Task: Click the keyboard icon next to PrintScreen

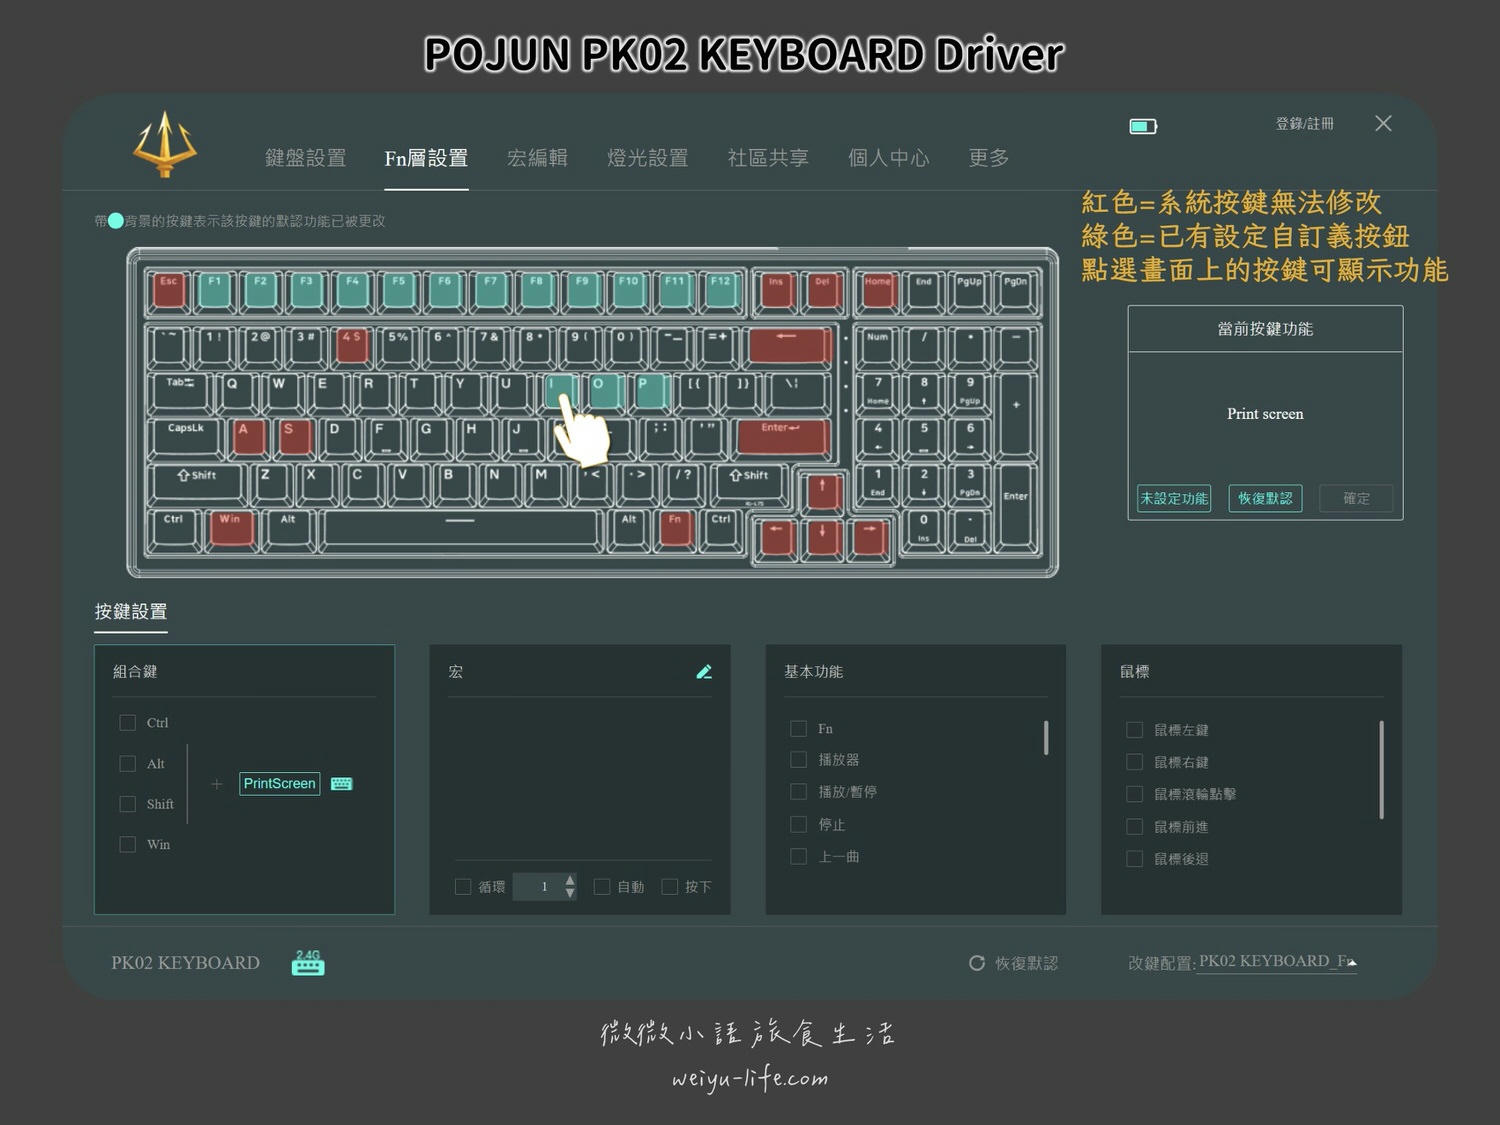Action: tap(342, 783)
